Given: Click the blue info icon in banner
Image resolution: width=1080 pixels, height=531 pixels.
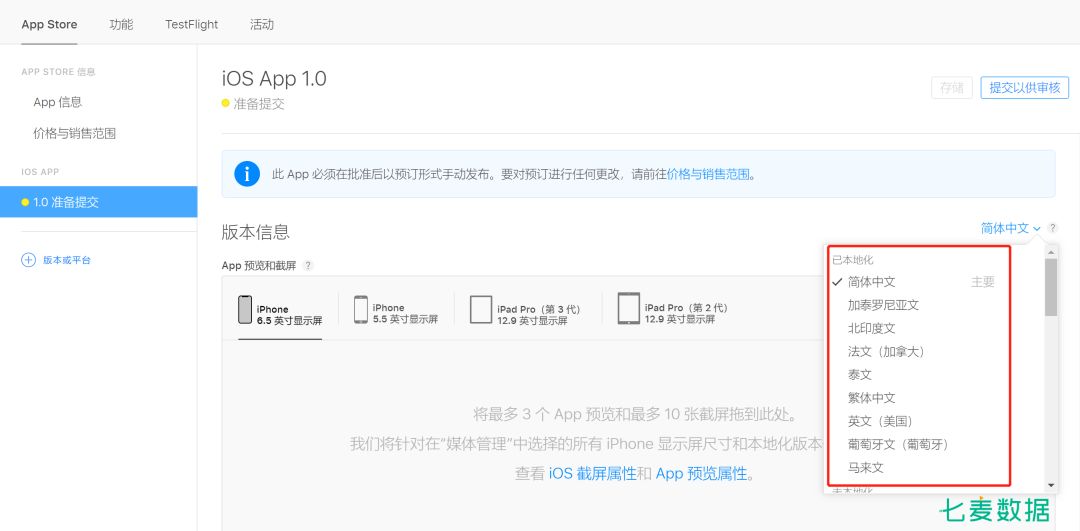Looking at the screenshot, I should [x=247, y=174].
